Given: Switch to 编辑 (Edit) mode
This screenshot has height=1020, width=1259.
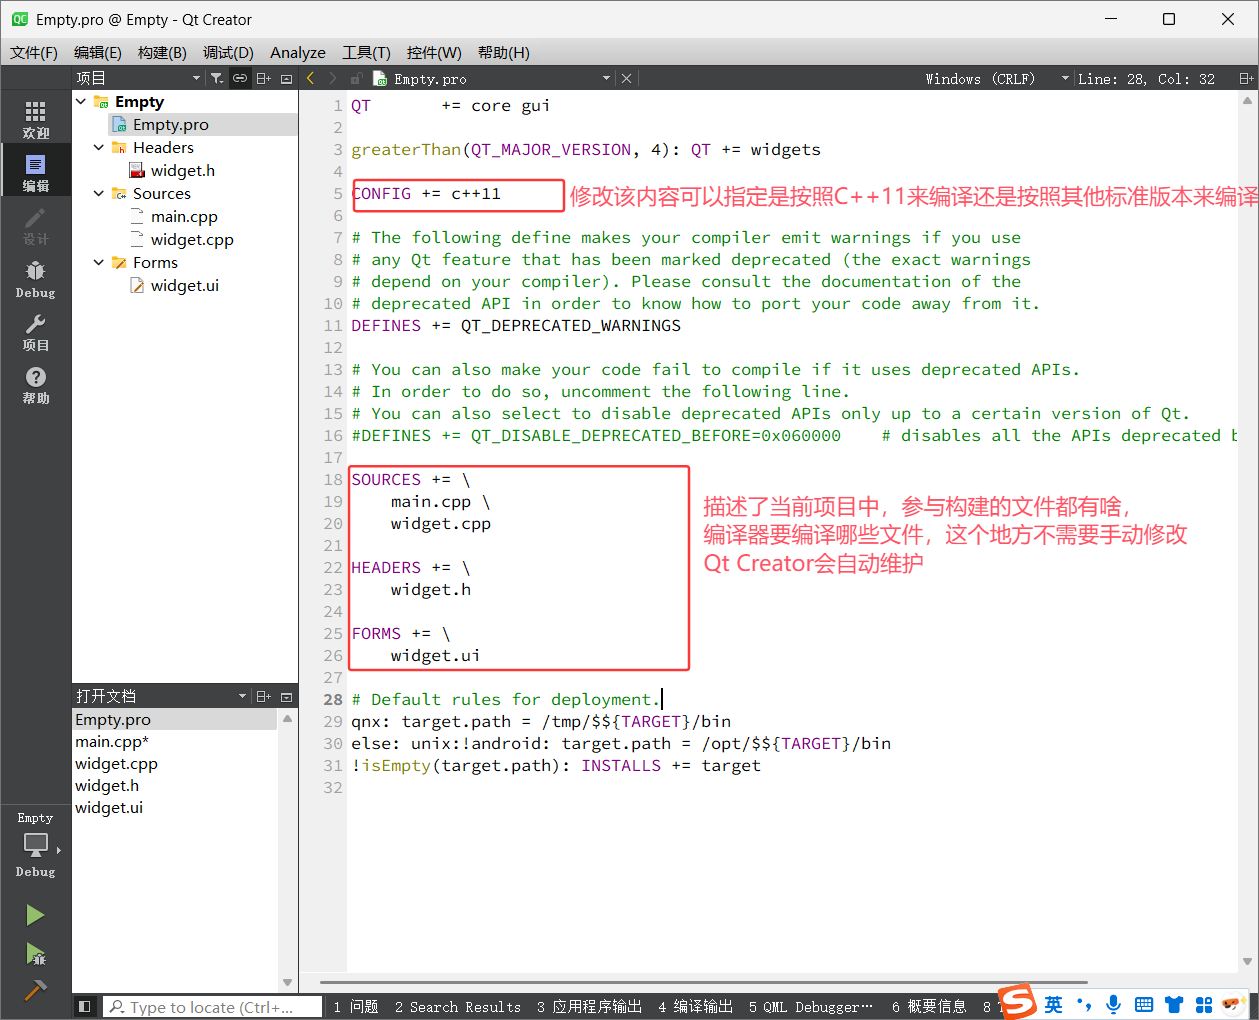Looking at the screenshot, I should [x=36, y=172].
